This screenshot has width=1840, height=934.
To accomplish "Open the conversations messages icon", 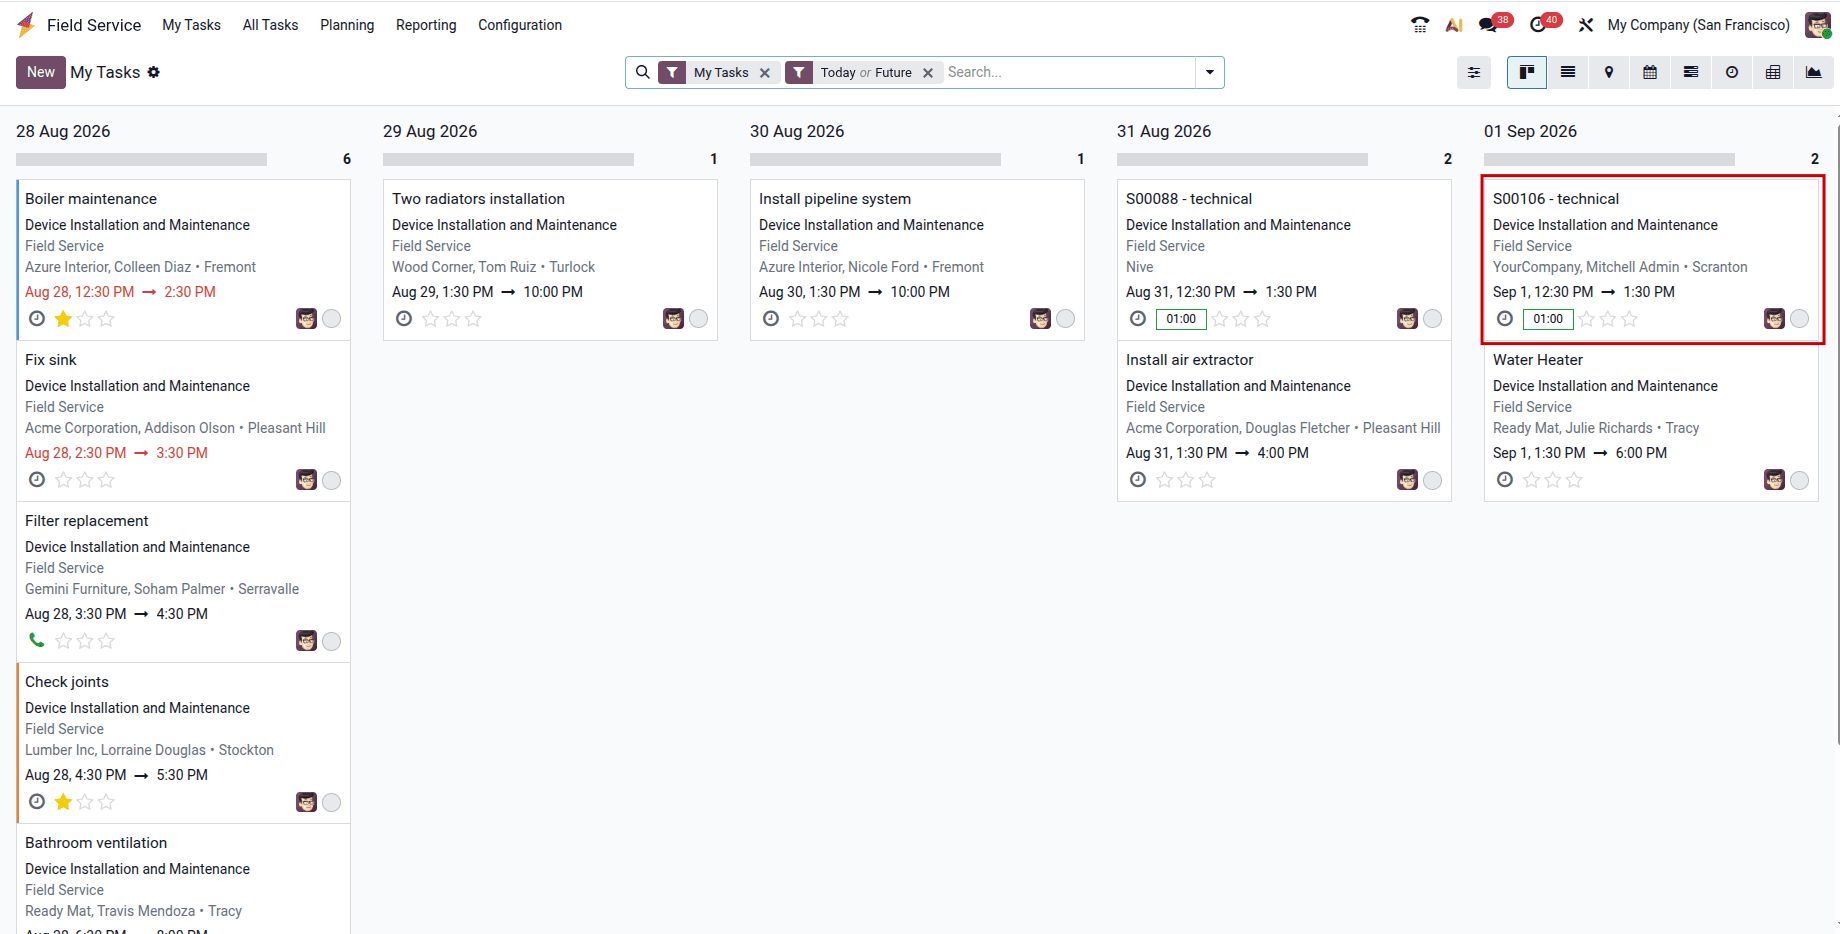I will point(1489,25).
